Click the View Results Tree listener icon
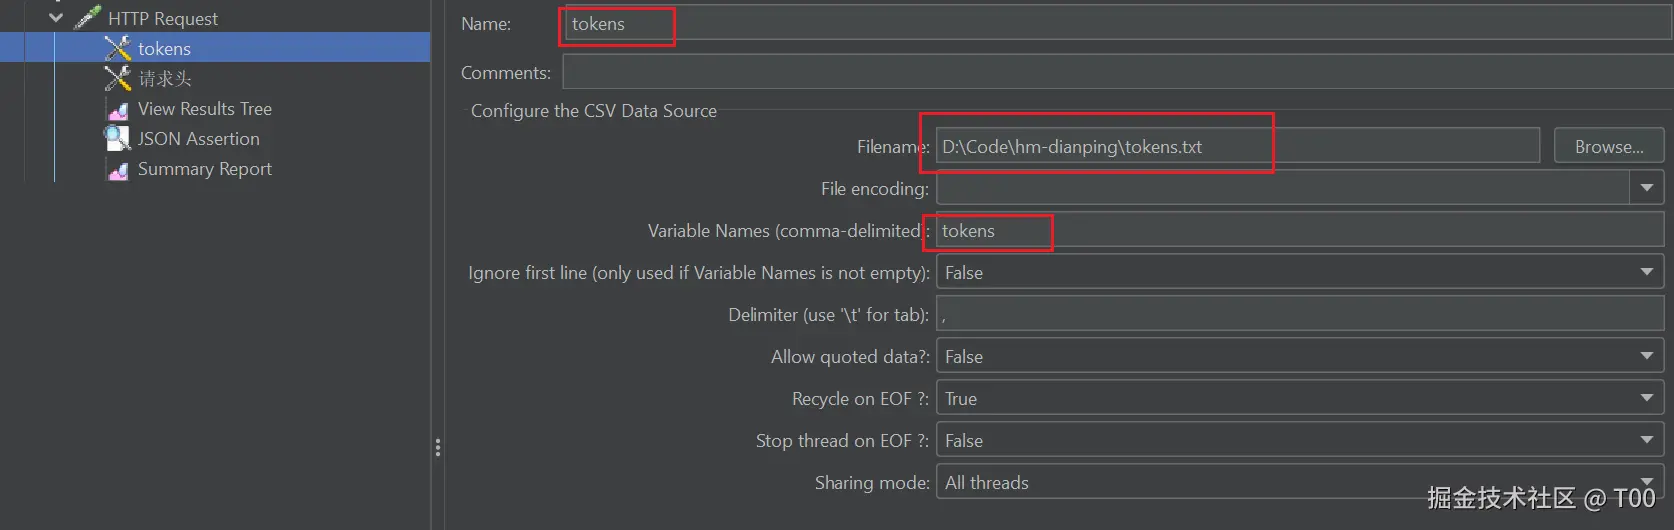The height and width of the screenshot is (530, 1674). [x=118, y=109]
